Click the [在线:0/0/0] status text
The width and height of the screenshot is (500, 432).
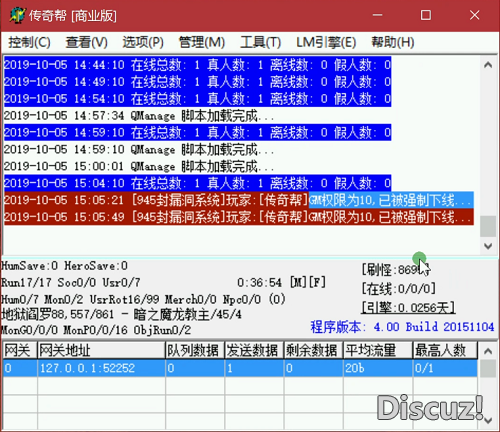[x=399, y=288]
